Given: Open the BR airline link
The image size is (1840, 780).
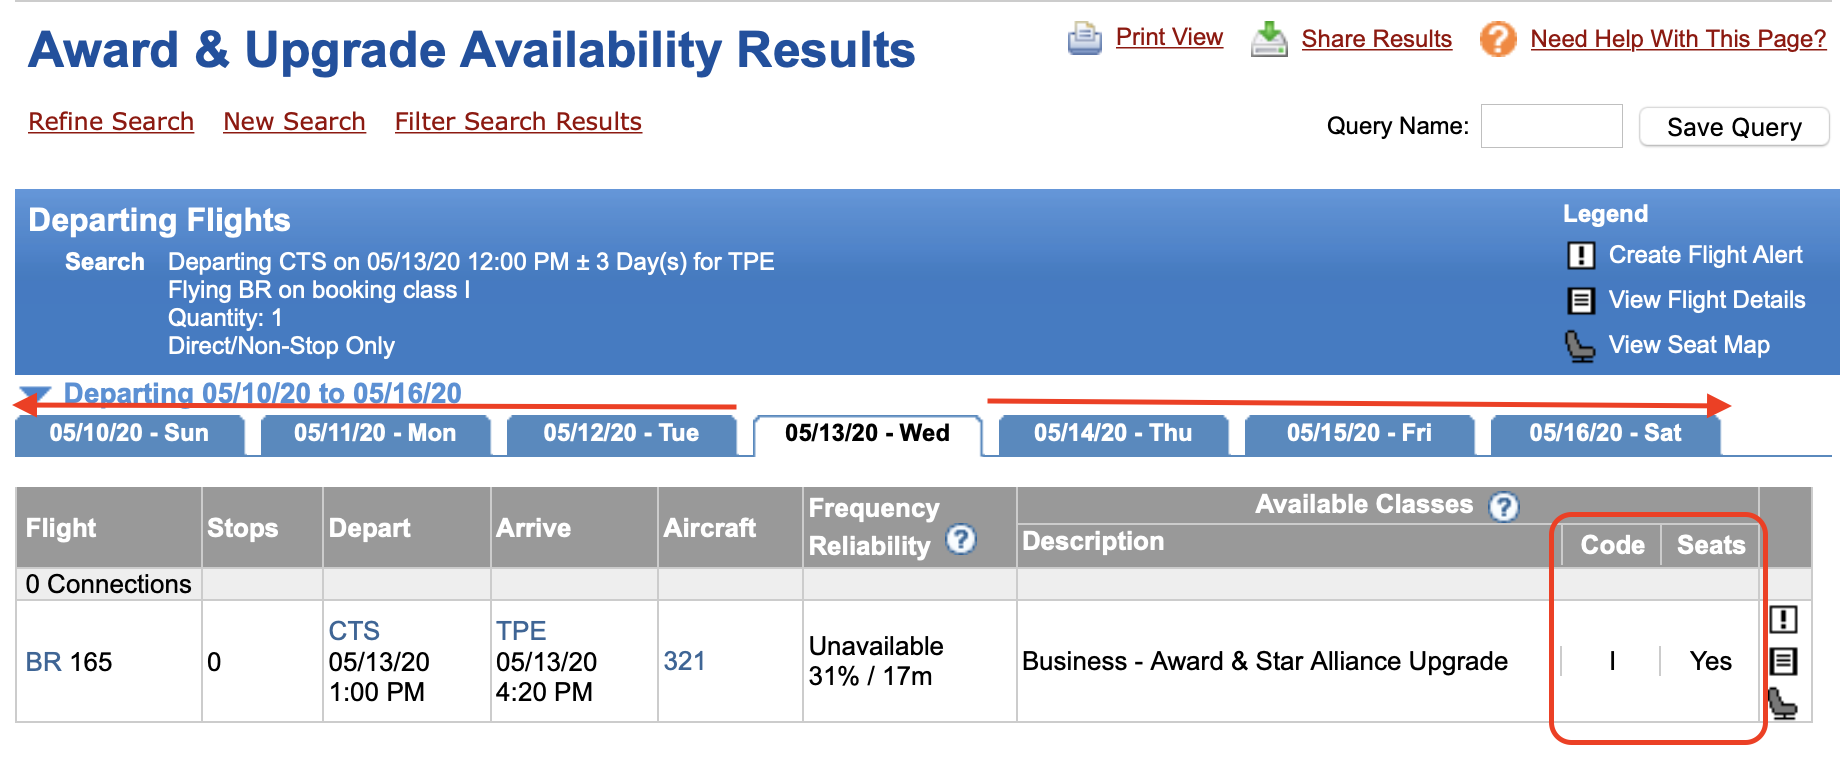Looking at the screenshot, I should (43, 662).
